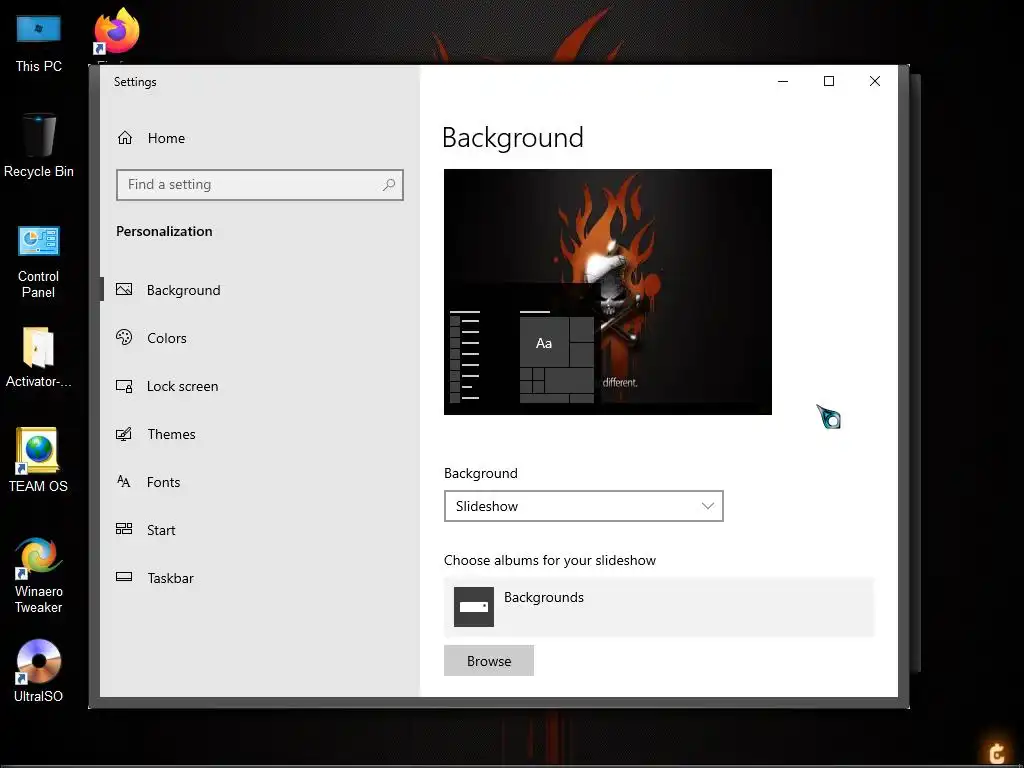
Task: Select the Background page label in the sidebar
Action: pyautogui.click(x=184, y=290)
